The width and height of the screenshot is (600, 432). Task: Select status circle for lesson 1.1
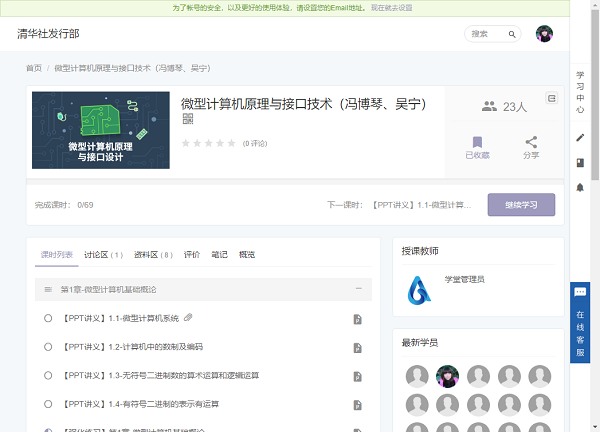pos(48,318)
